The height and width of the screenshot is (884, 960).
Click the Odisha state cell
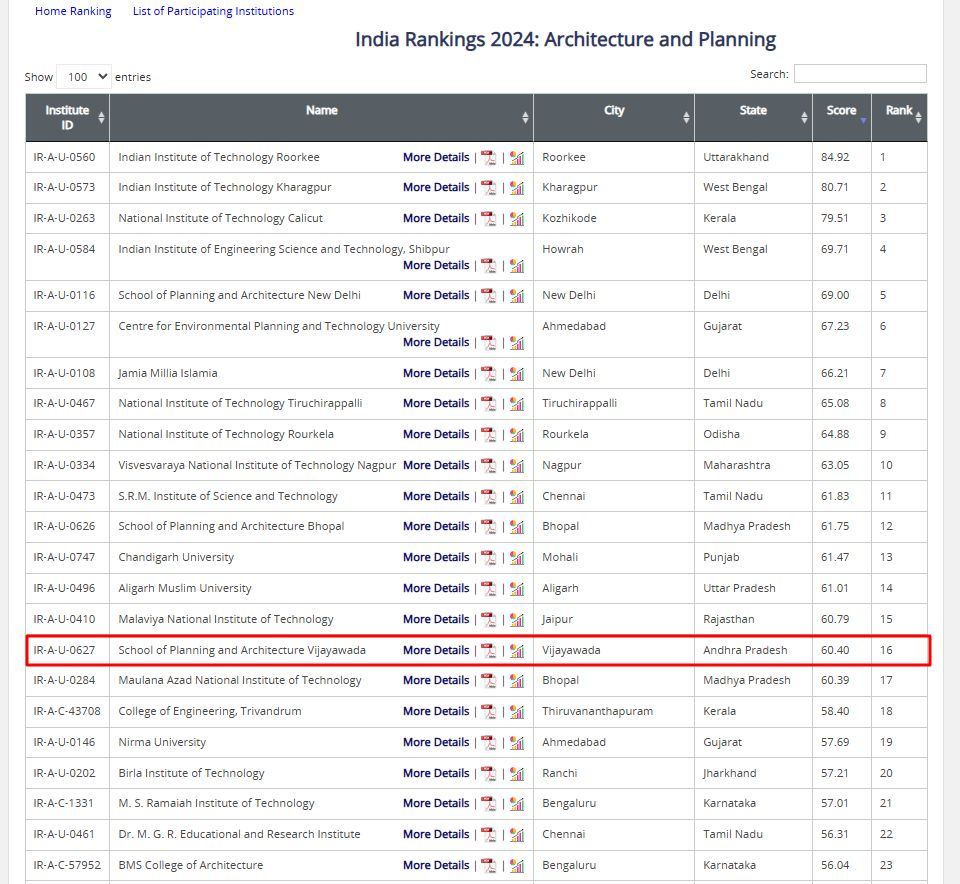(x=753, y=434)
